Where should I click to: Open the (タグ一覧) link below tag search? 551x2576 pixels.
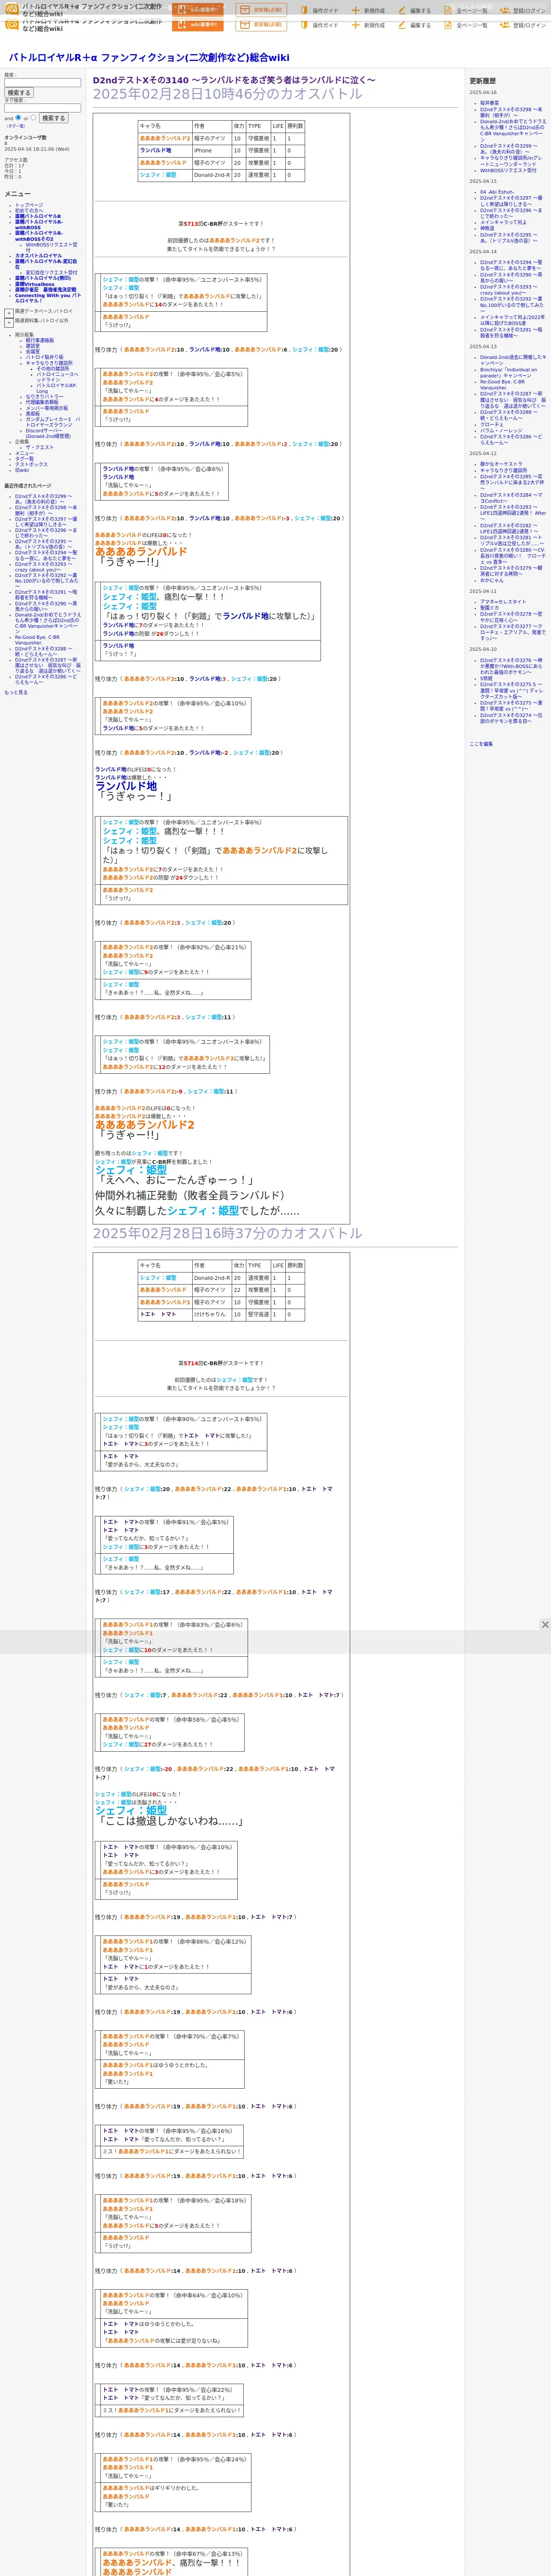click(x=16, y=126)
